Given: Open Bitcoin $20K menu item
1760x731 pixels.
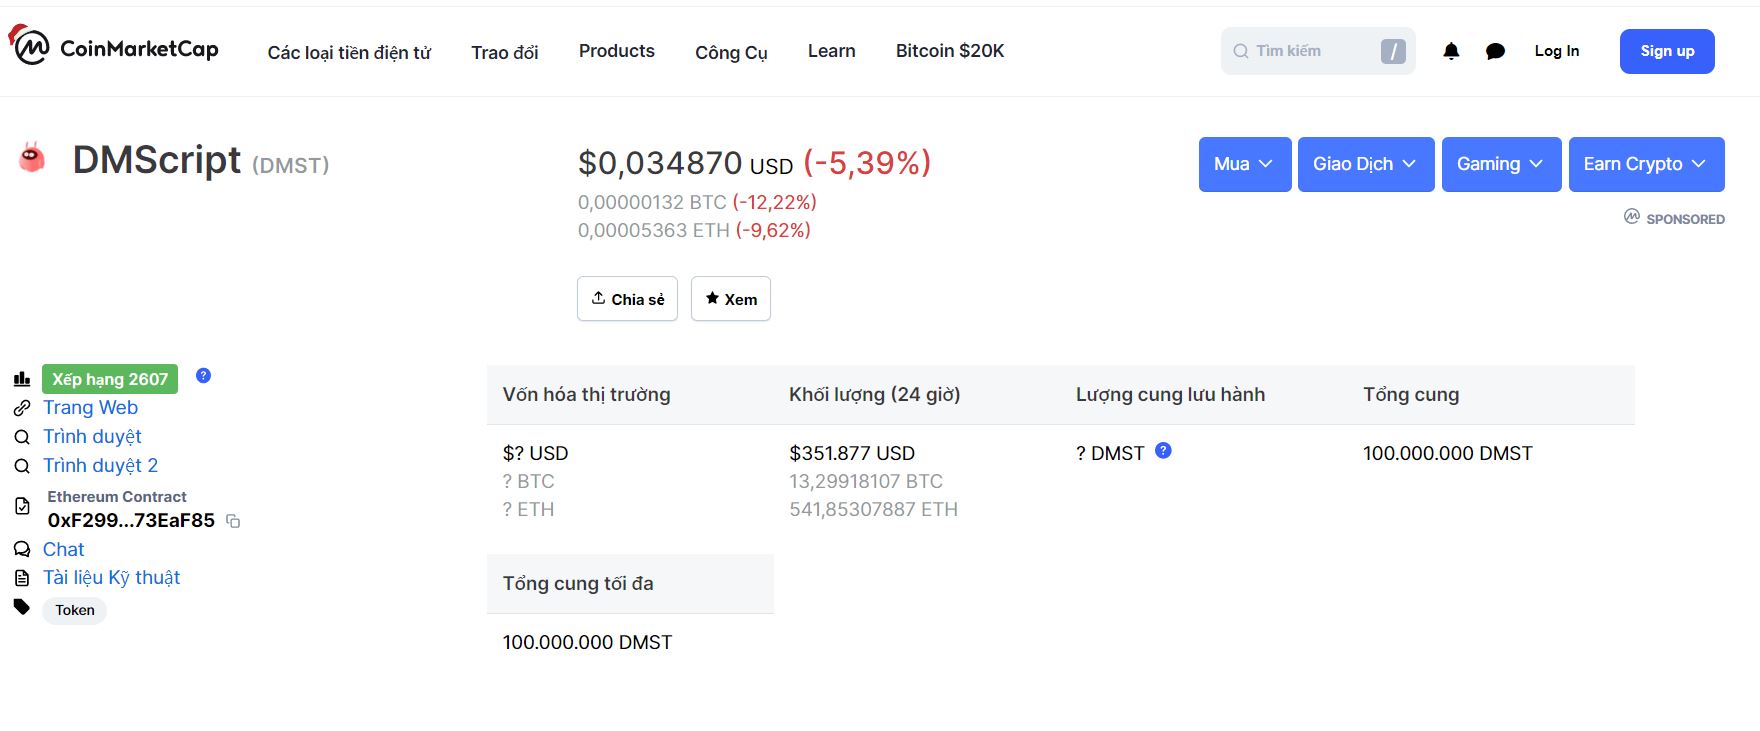Looking at the screenshot, I should tap(950, 51).
